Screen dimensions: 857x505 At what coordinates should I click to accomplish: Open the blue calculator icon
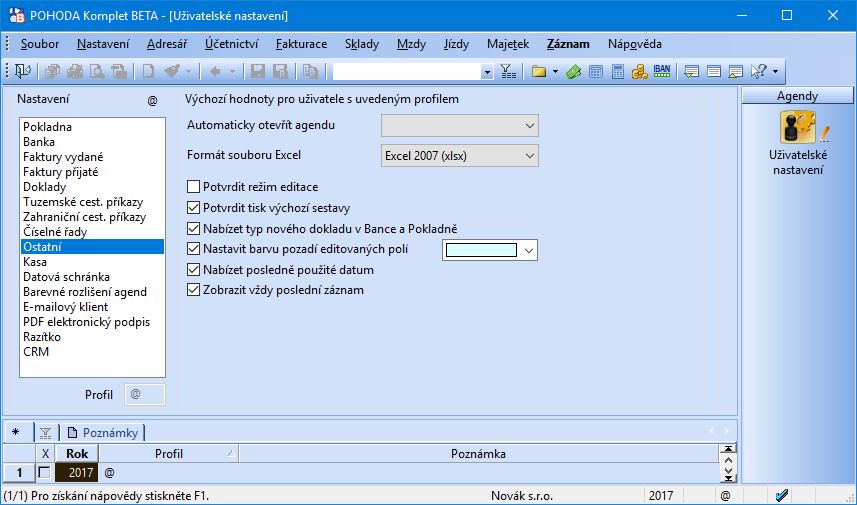coord(596,71)
